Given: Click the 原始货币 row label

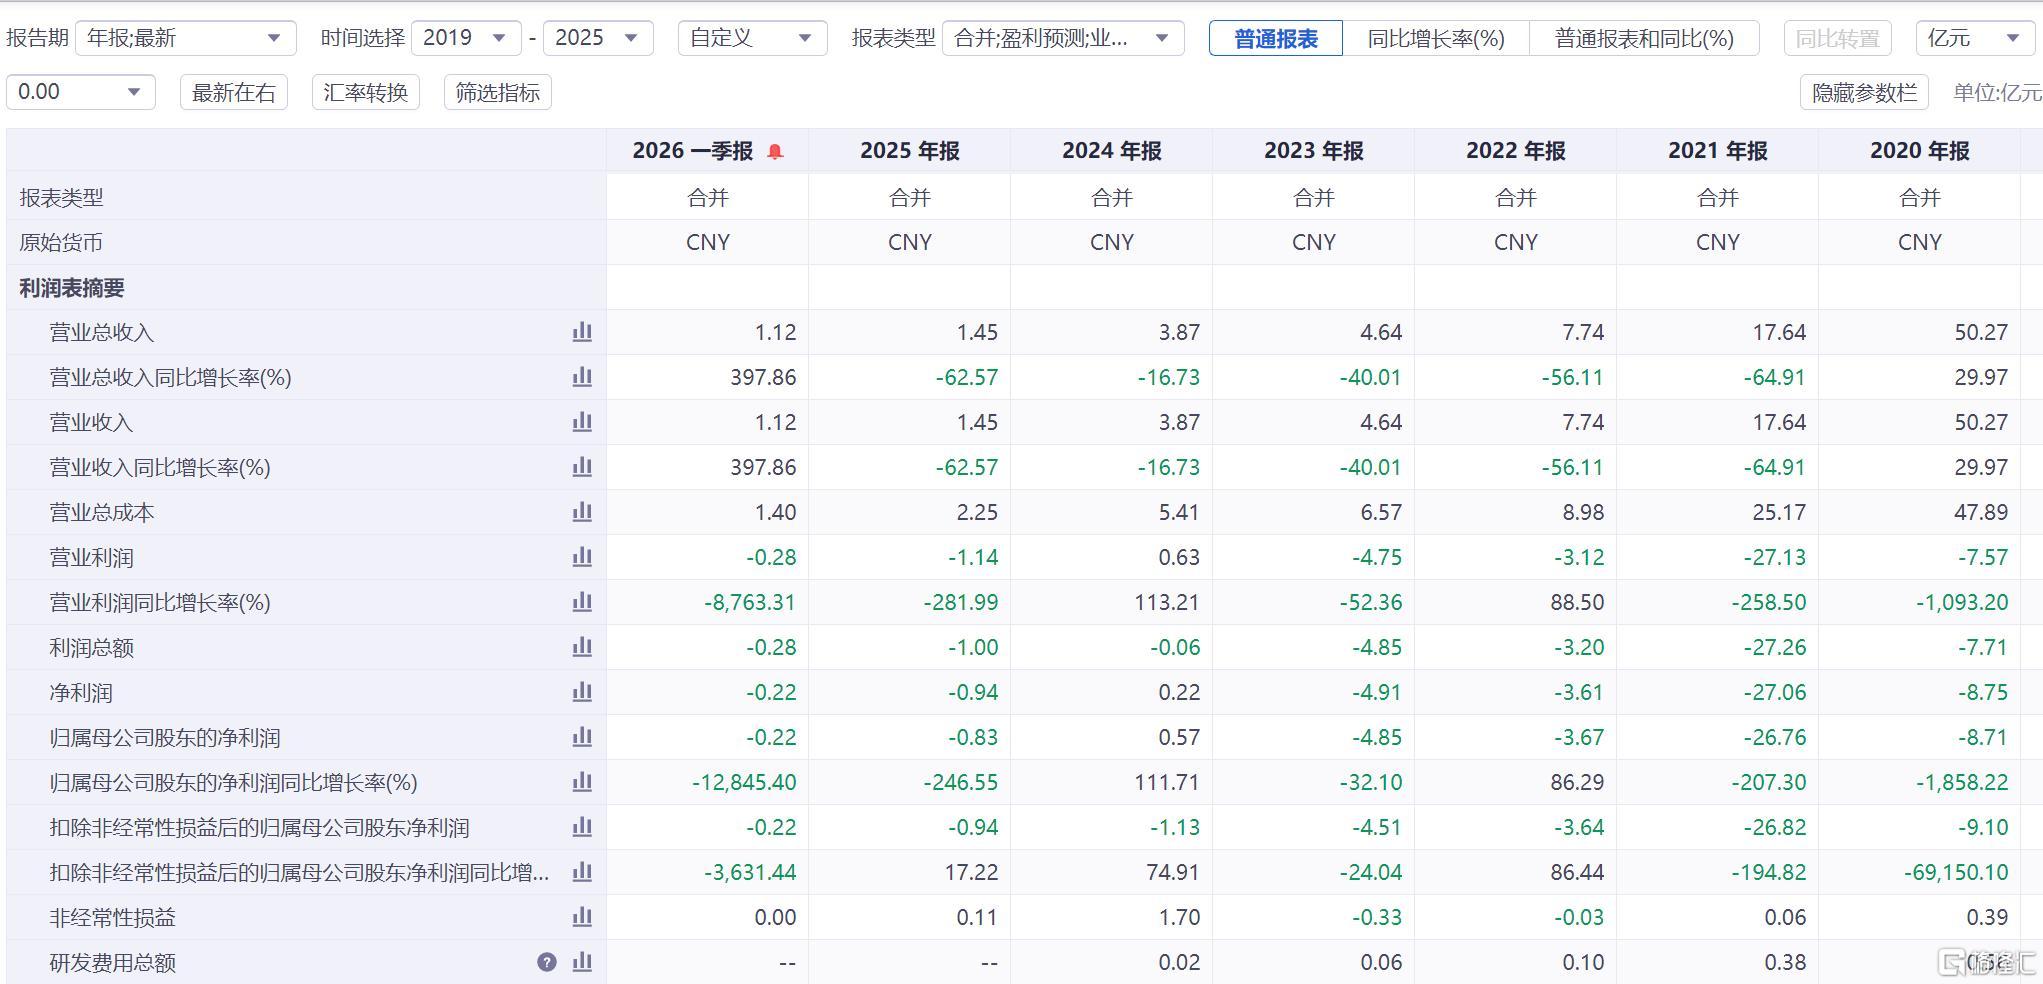Looking at the screenshot, I should 61,243.
